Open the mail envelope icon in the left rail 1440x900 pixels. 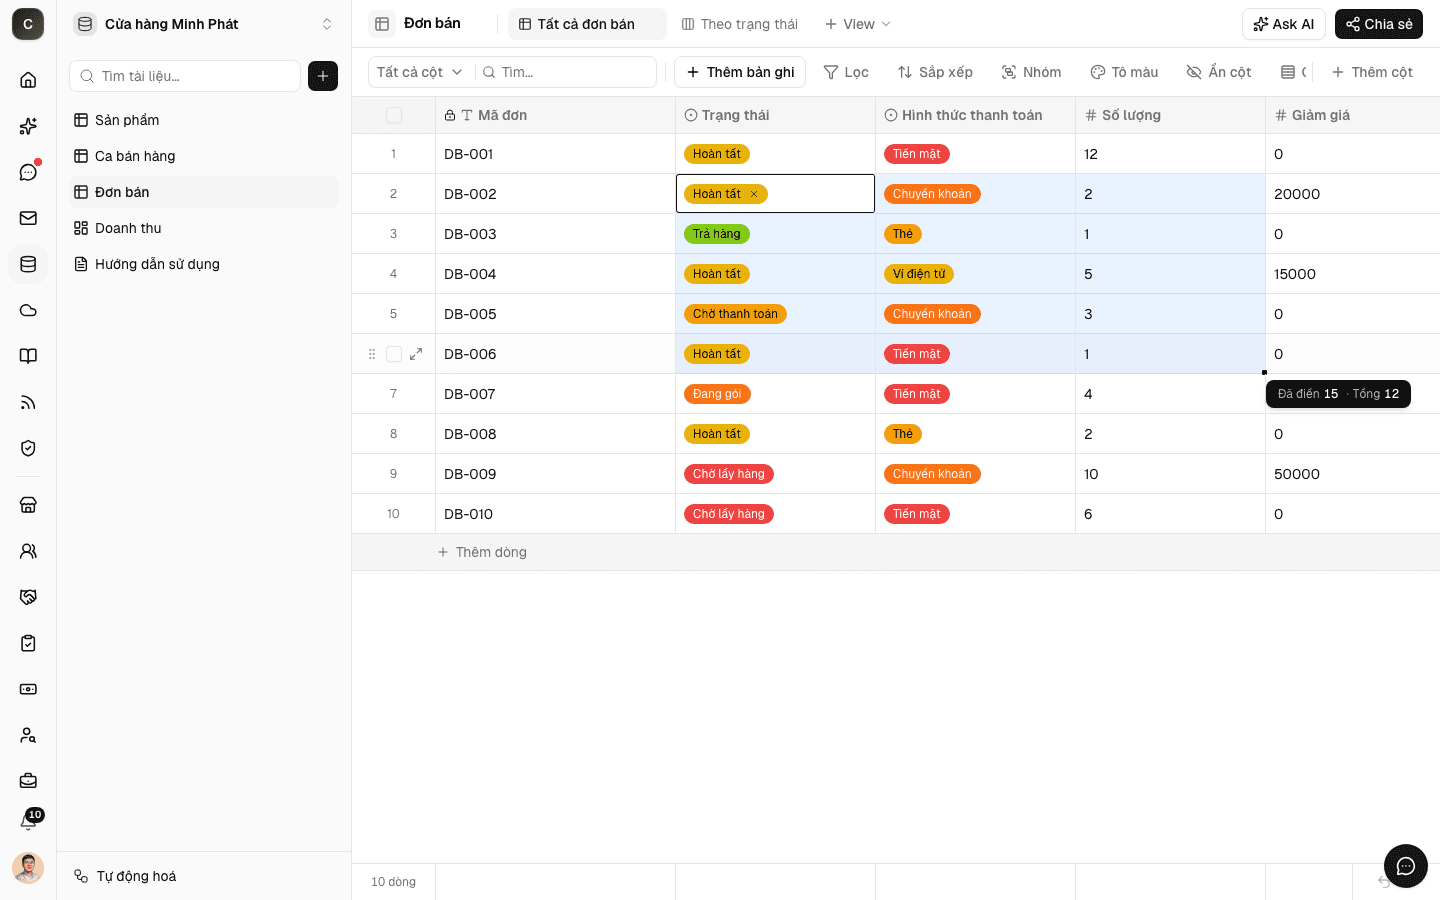click(x=28, y=218)
